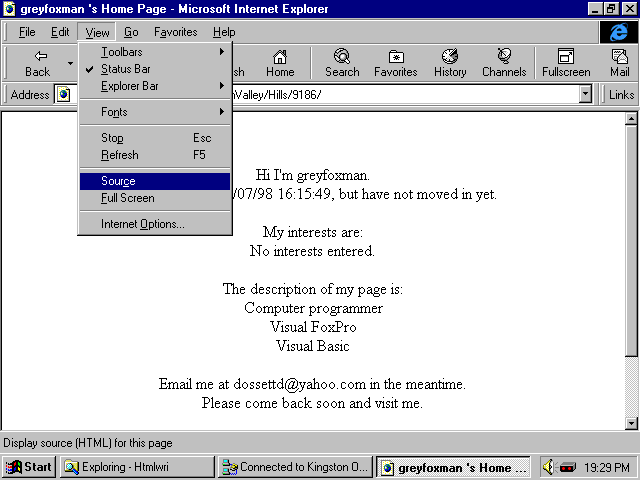This screenshot has height=480, width=640.
Task: Click status bar text 'Display source (HTML)'
Action: pyautogui.click(x=88, y=443)
